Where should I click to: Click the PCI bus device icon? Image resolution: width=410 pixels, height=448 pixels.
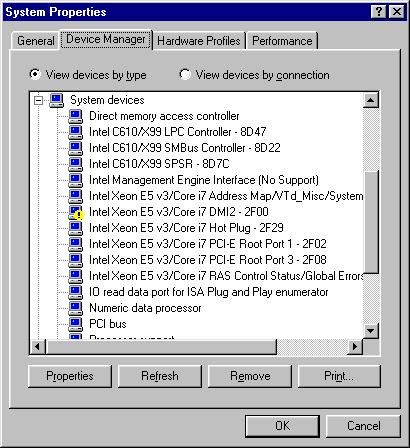75,324
